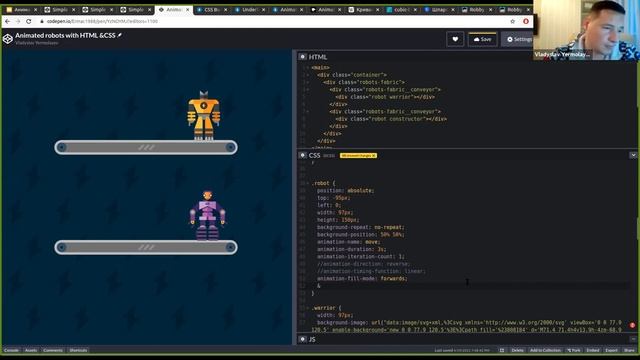
Task: Fold the second robots-fabric__conveyor div
Action: (x=308, y=112)
